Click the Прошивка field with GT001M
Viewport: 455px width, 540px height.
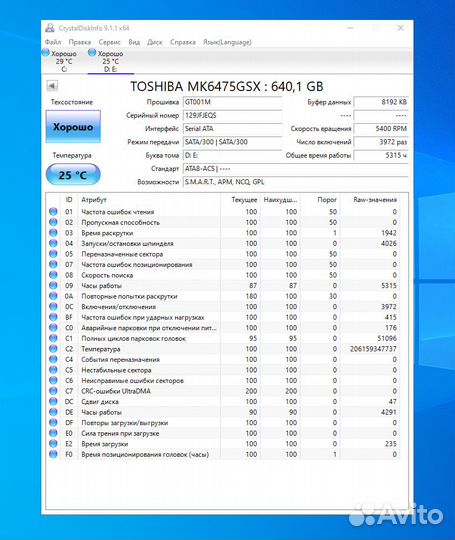232,102
